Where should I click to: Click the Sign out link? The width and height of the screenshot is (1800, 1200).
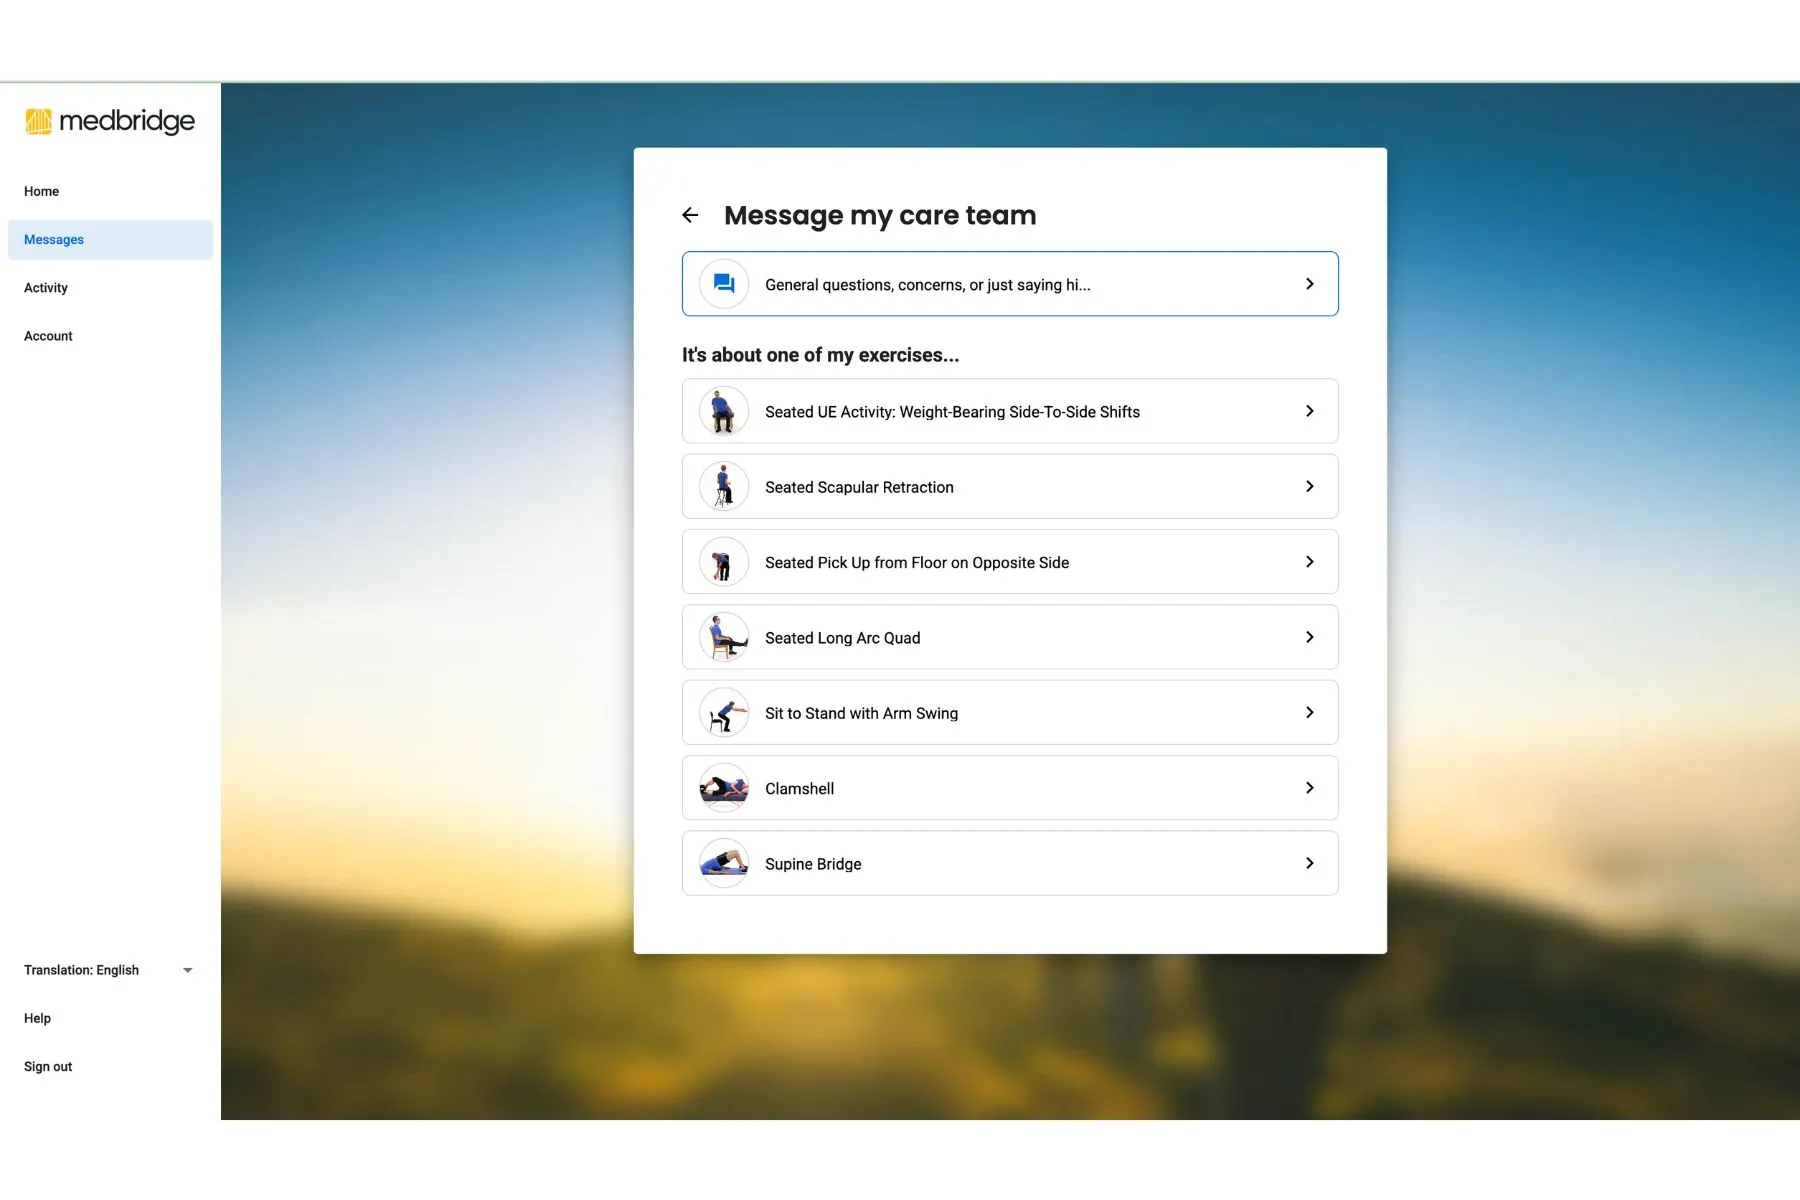[x=48, y=1067]
